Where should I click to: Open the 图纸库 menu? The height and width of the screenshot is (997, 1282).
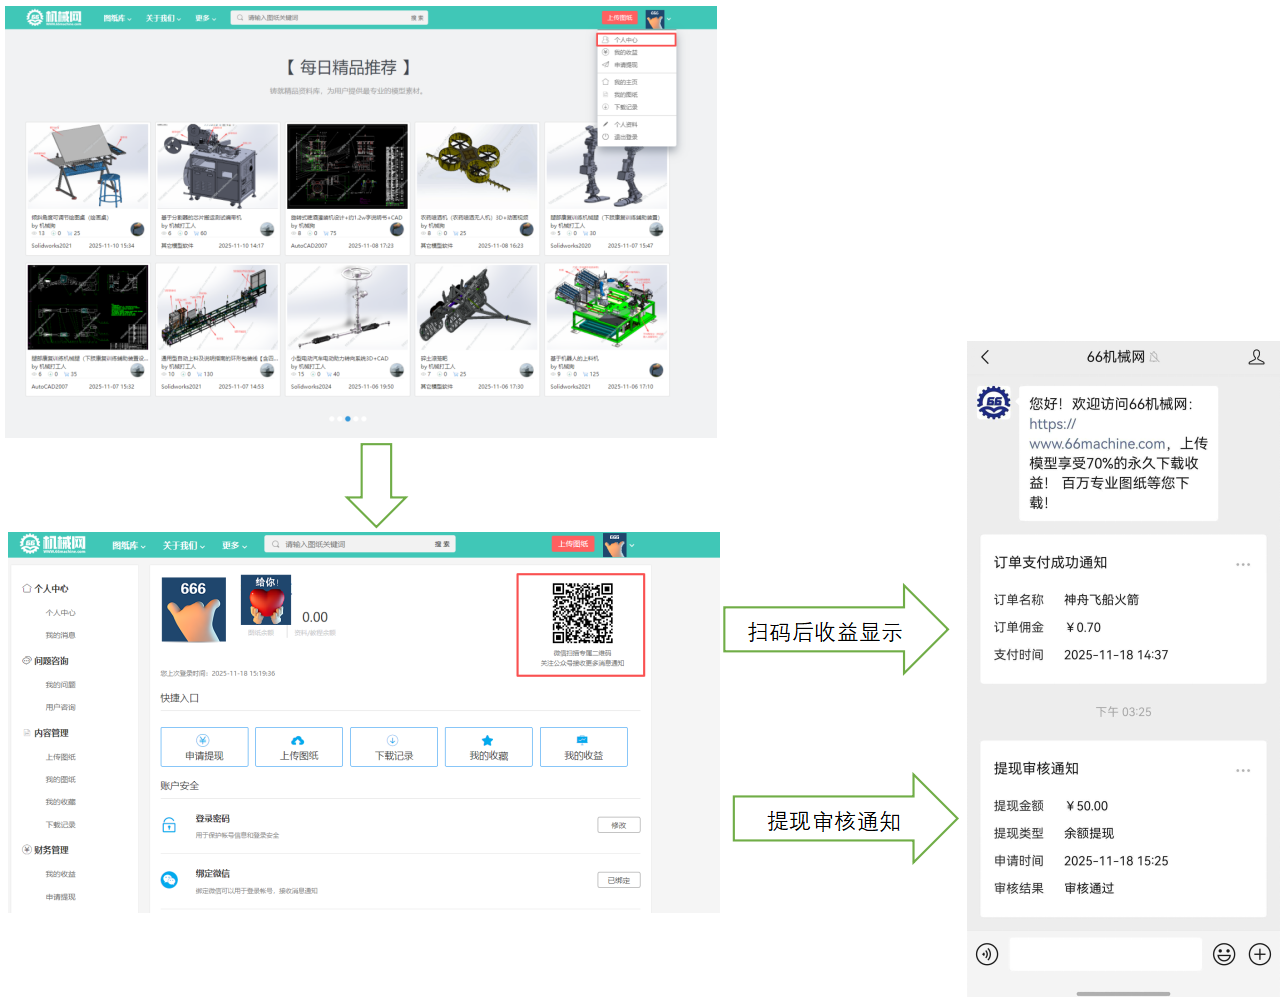(x=115, y=17)
